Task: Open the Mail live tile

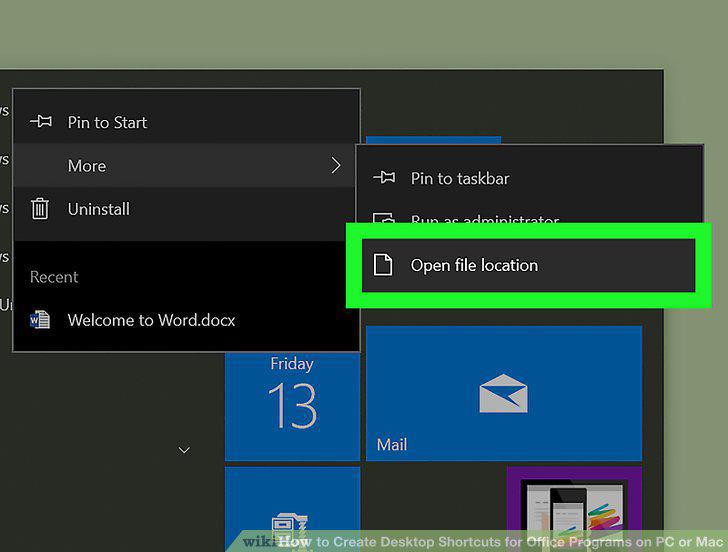Action: [504, 393]
